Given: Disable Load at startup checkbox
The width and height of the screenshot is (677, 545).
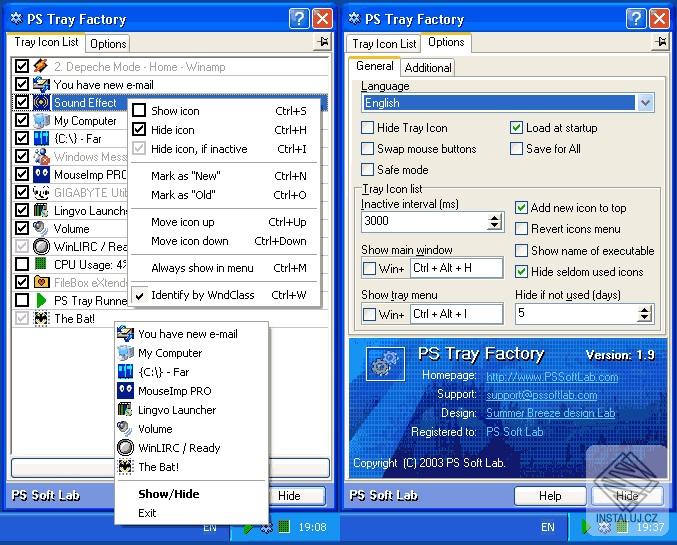Looking at the screenshot, I should pos(516,128).
